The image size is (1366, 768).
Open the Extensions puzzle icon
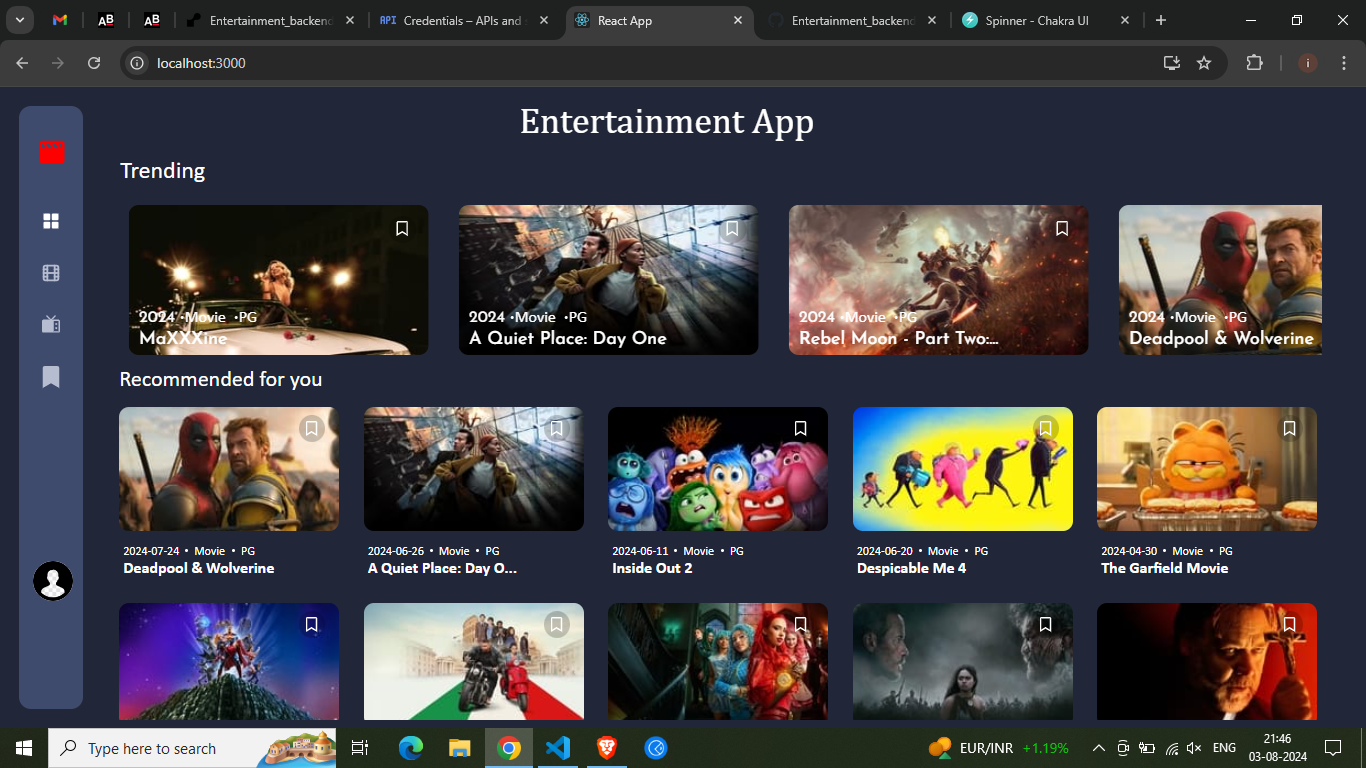click(1254, 63)
